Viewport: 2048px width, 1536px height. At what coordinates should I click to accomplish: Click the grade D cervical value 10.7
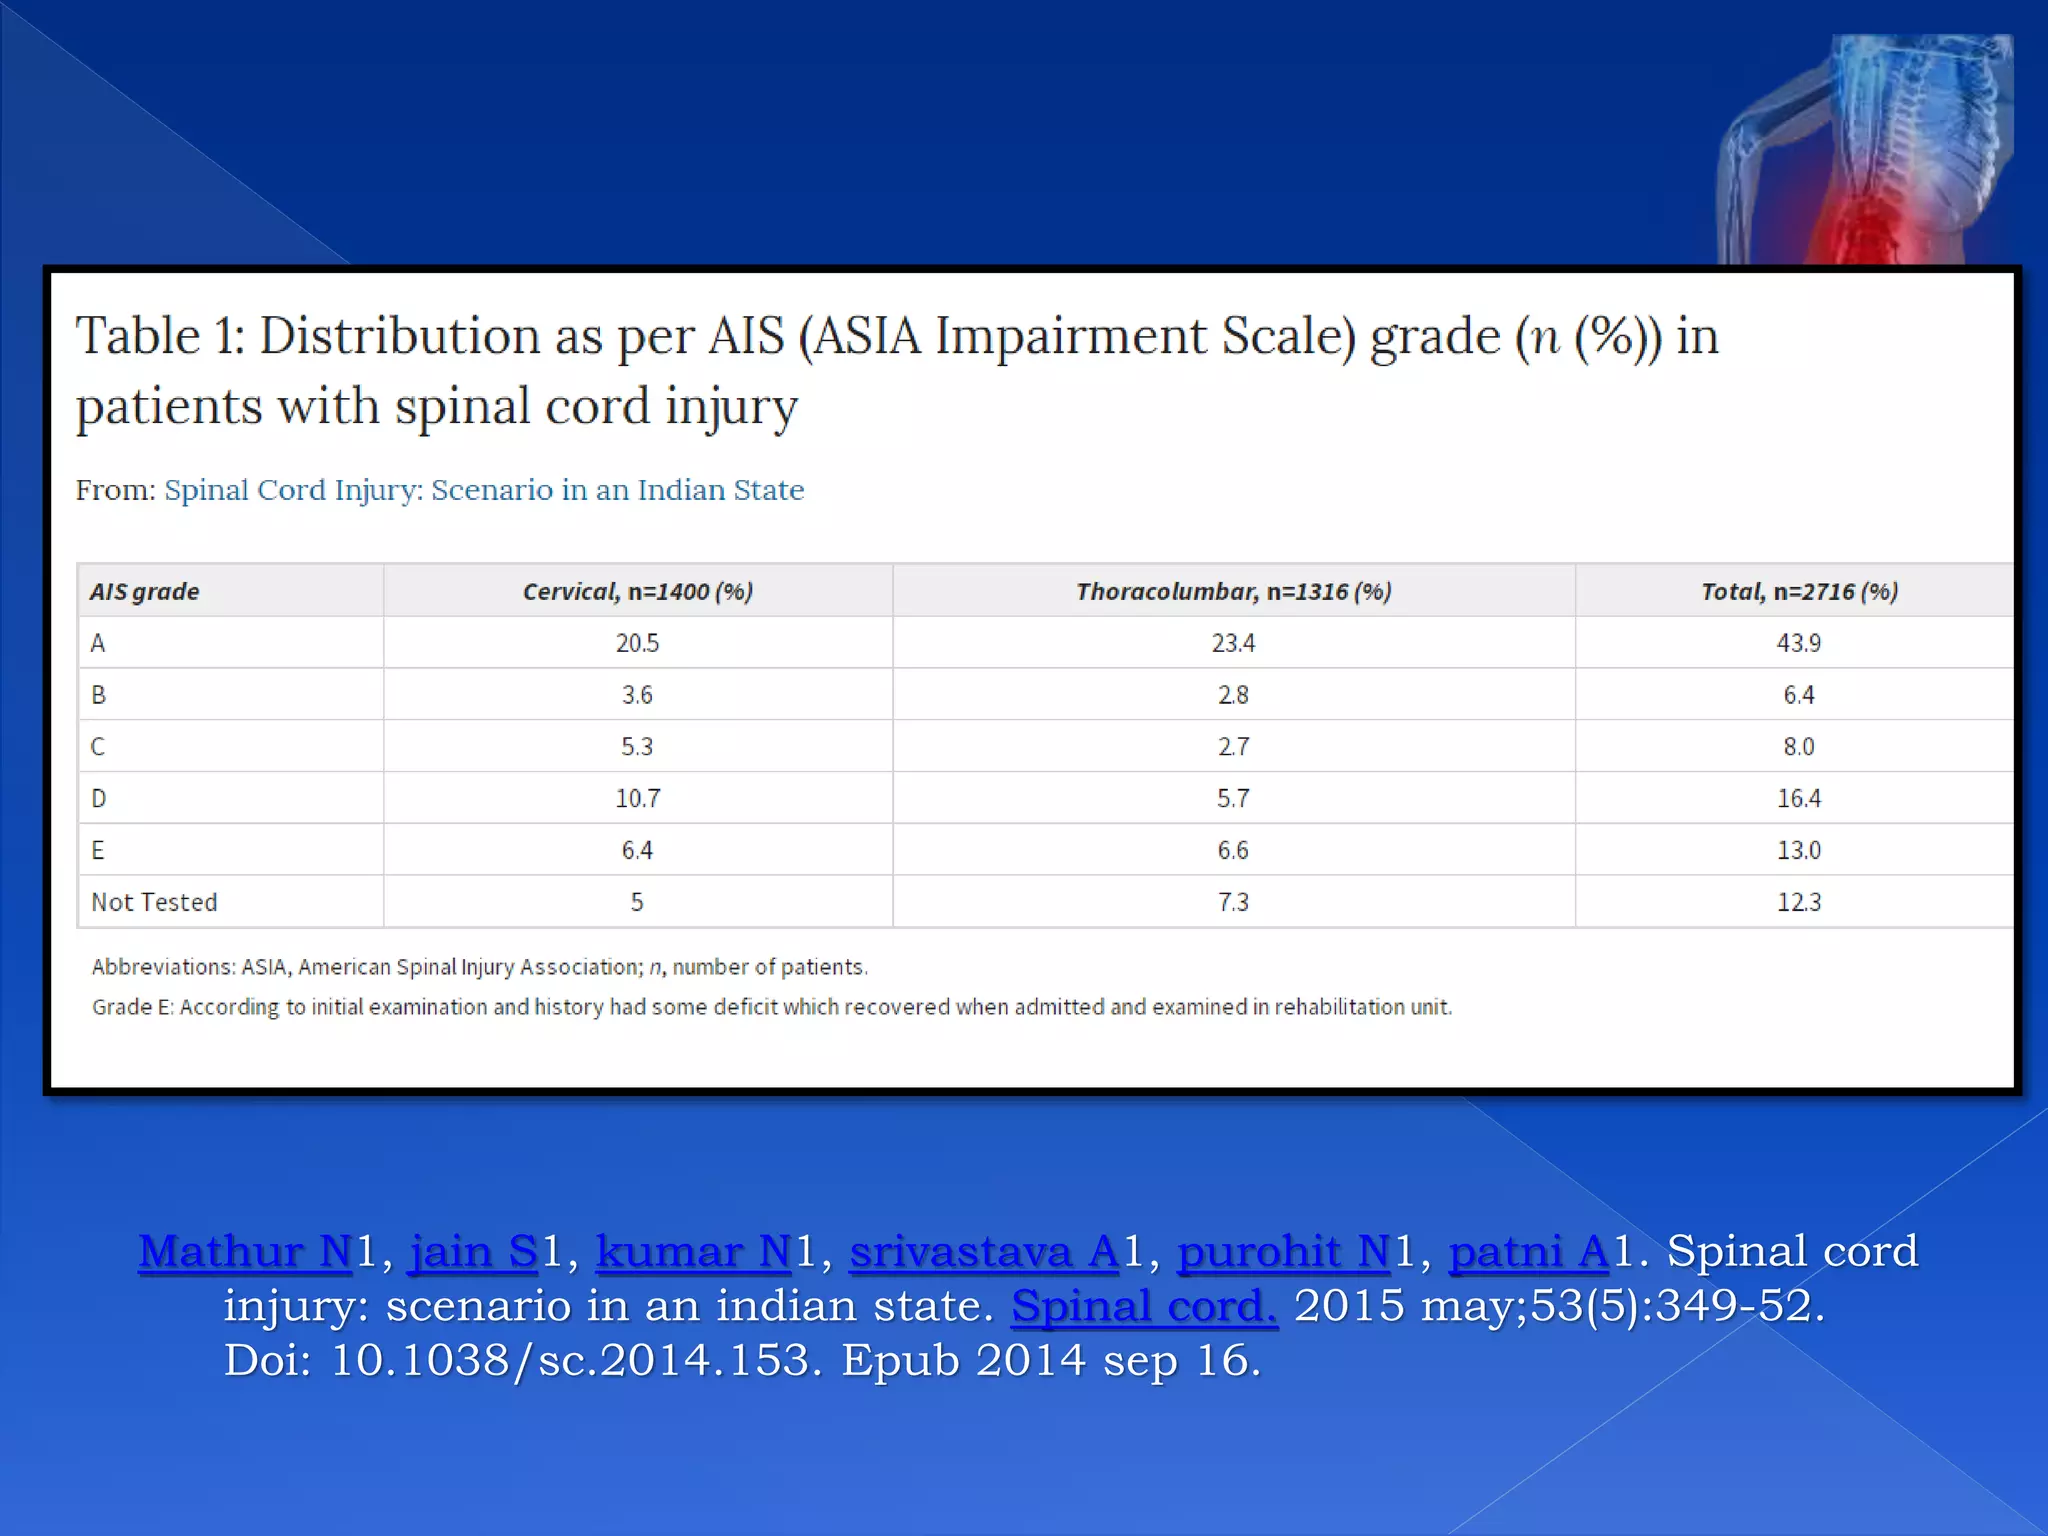pos(637,799)
